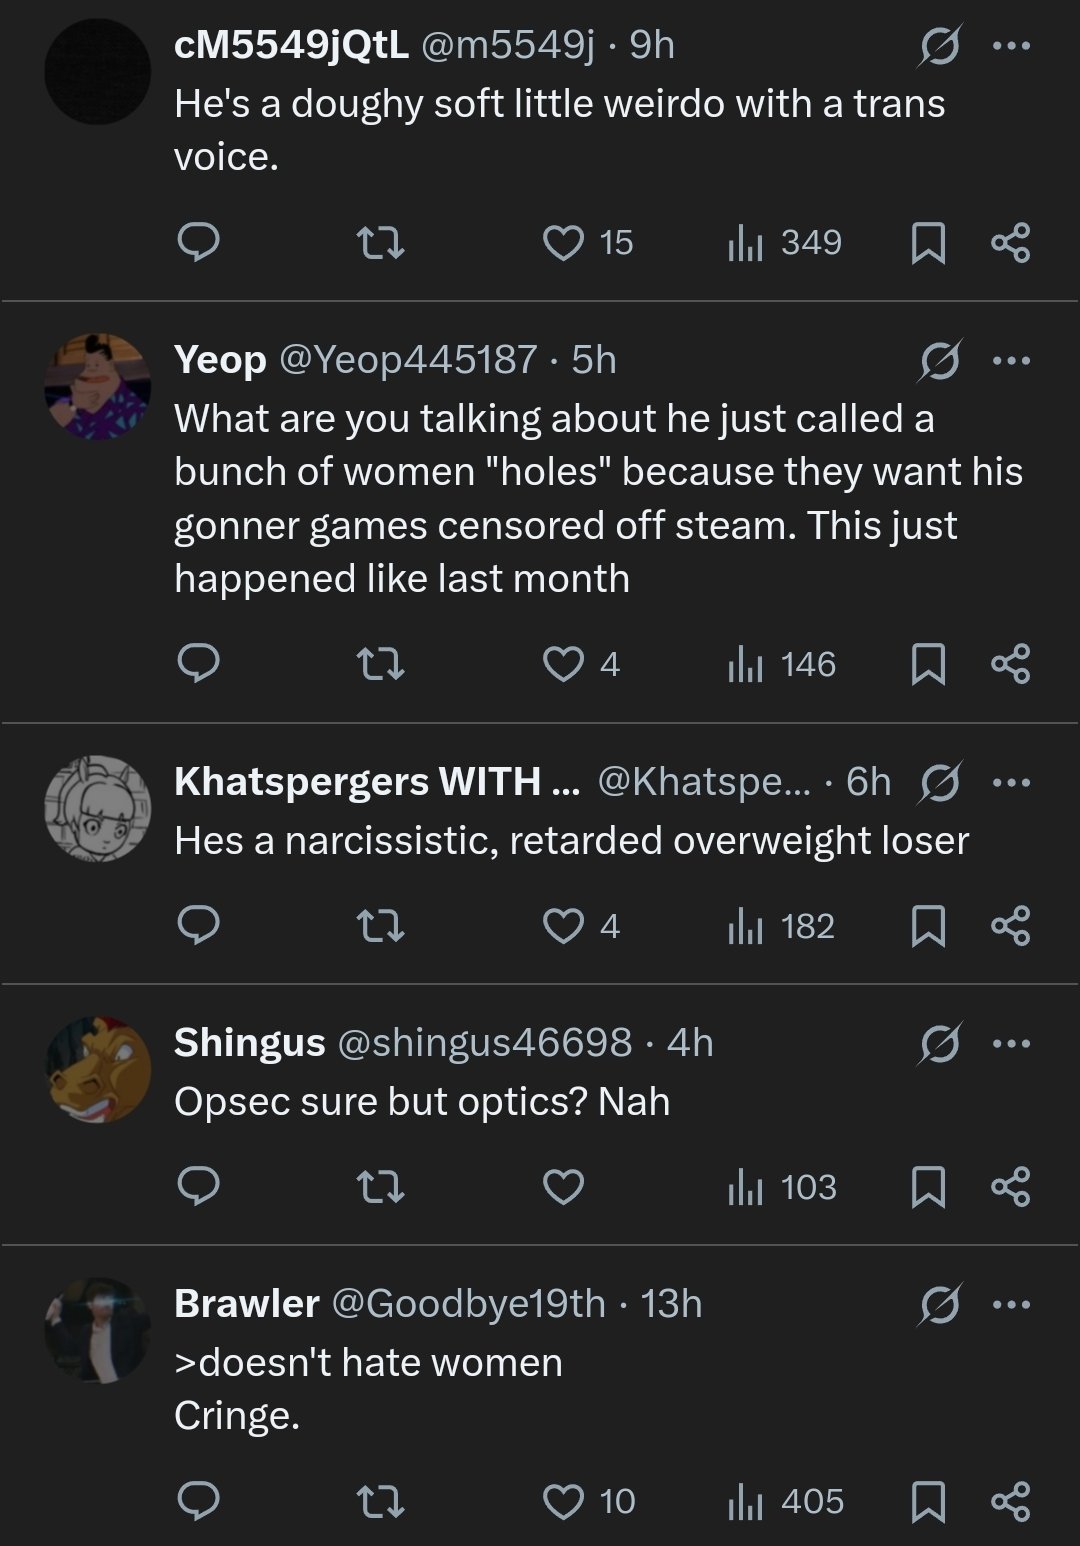The height and width of the screenshot is (1546, 1080).
Task: Open more options on Brawler's tweet
Action: (x=1010, y=1304)
